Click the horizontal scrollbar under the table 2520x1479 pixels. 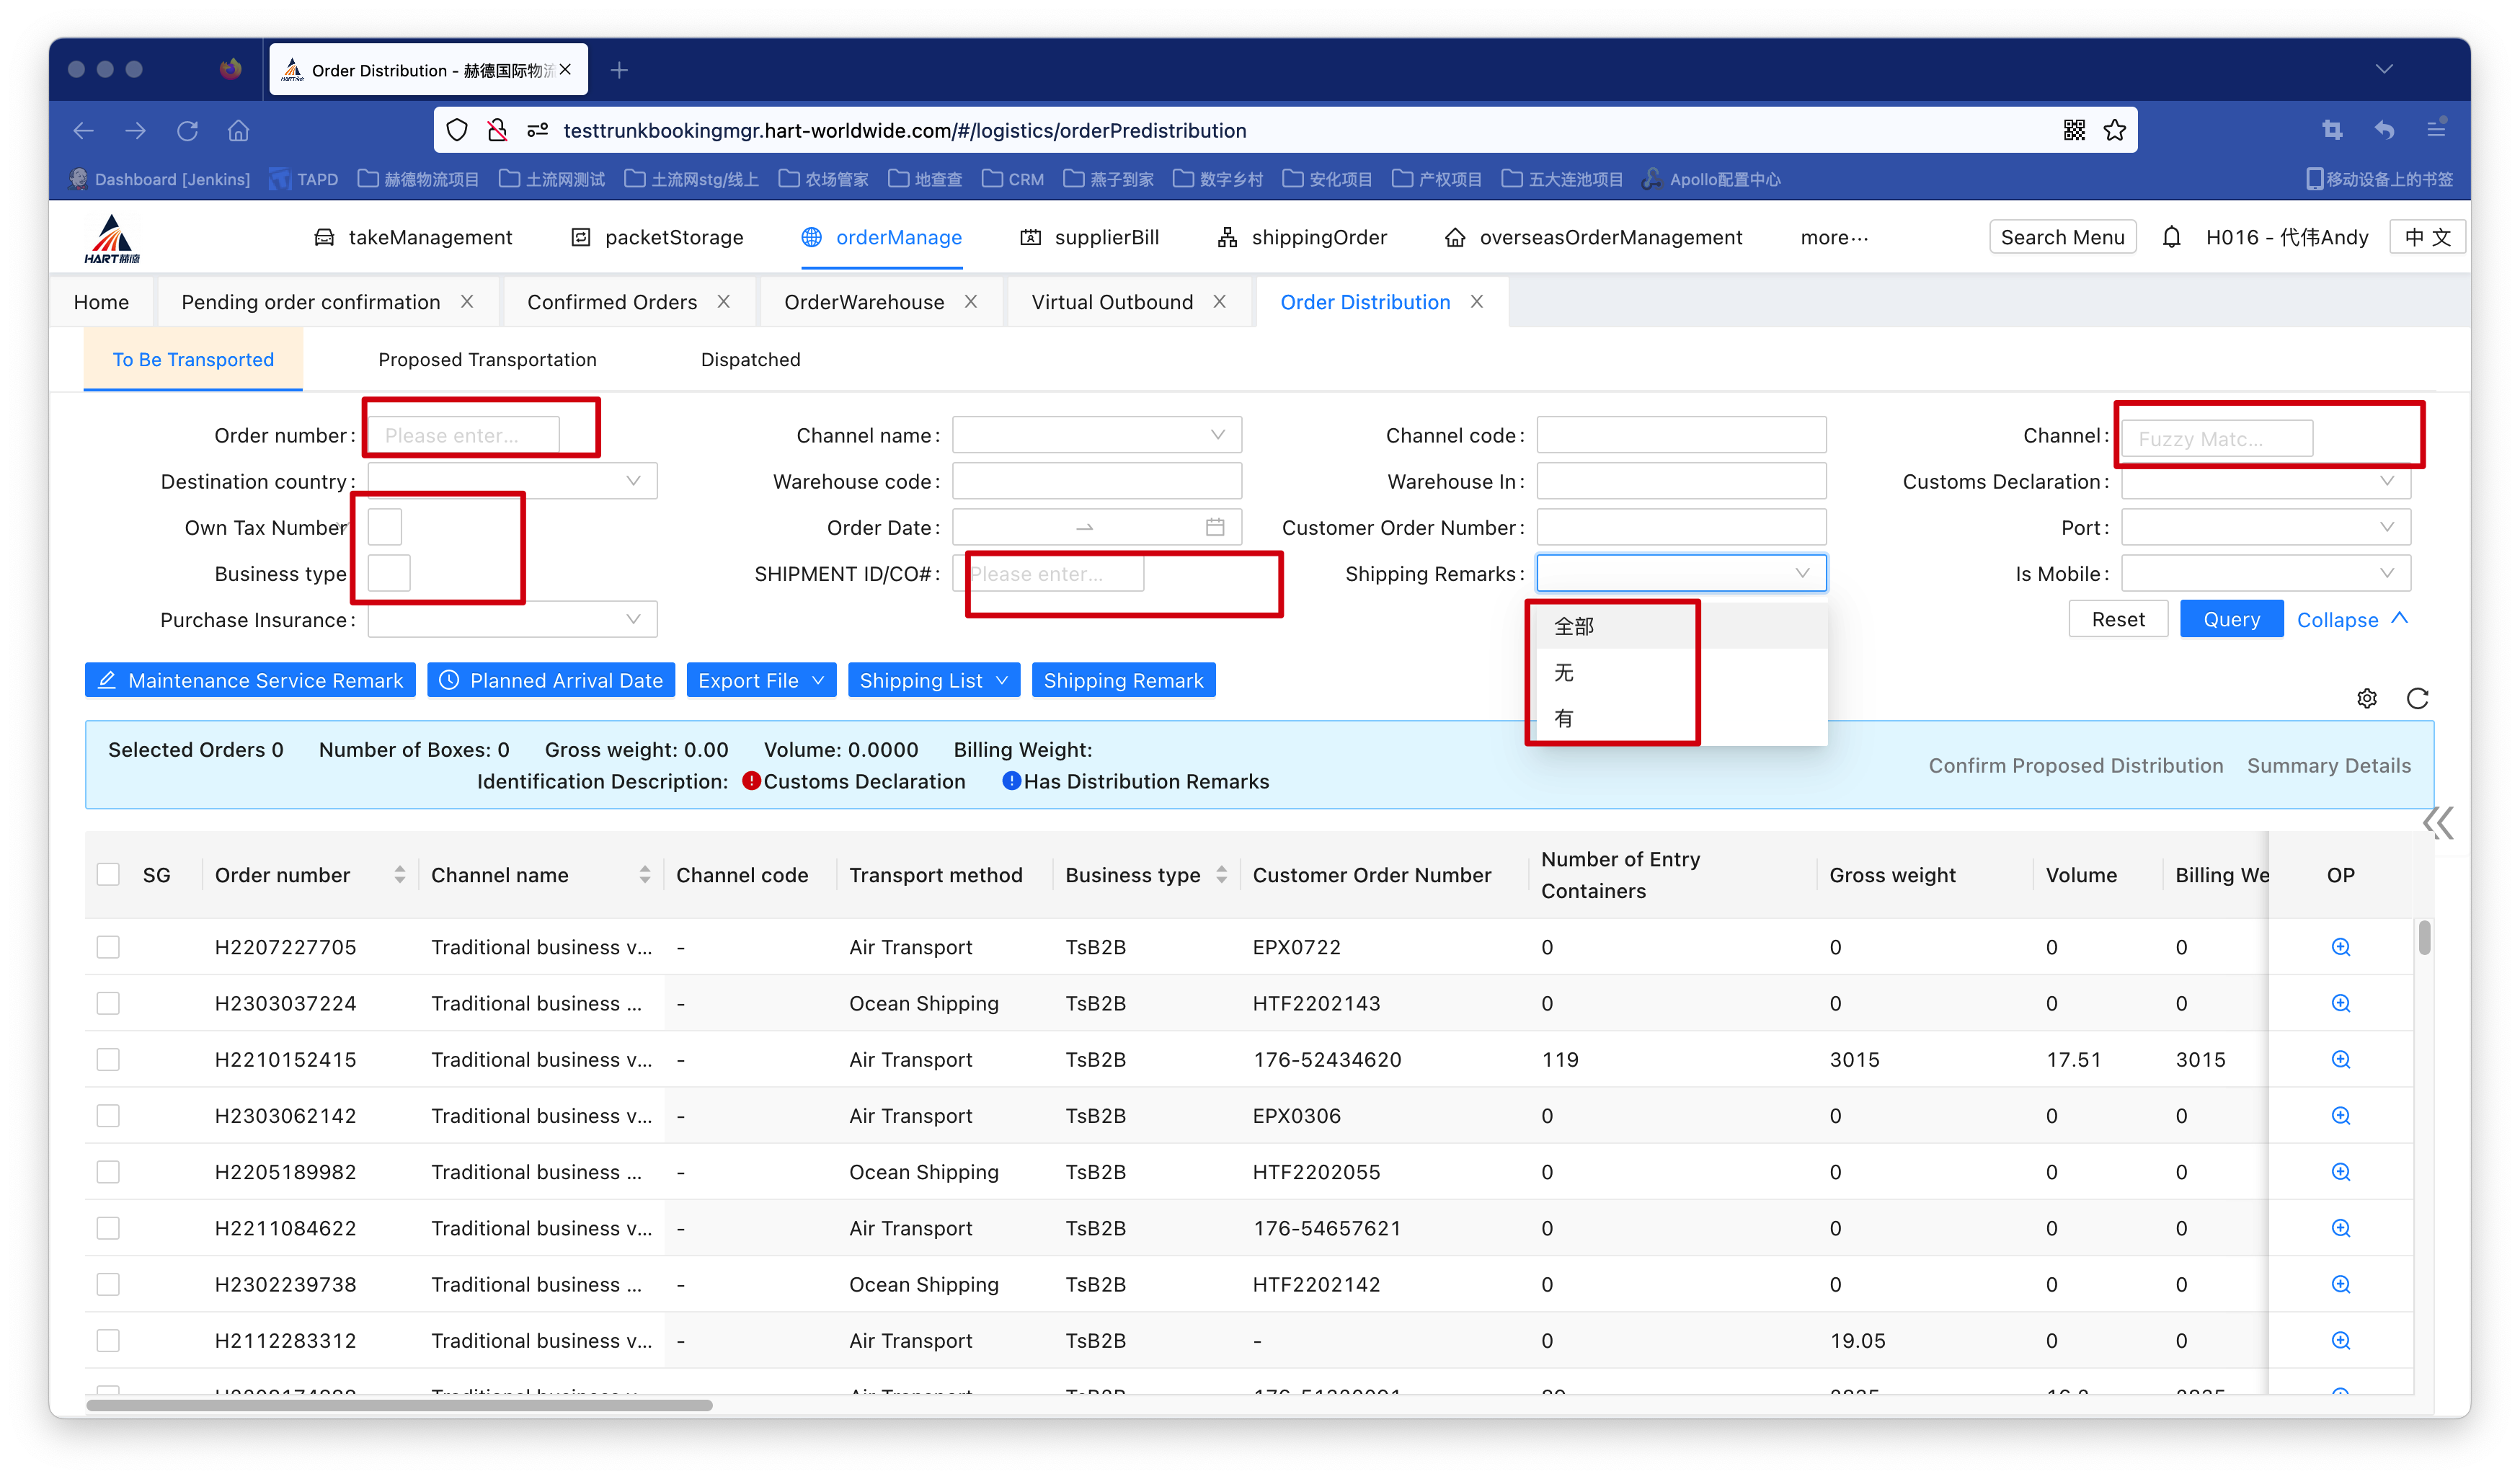[400, 1405]
